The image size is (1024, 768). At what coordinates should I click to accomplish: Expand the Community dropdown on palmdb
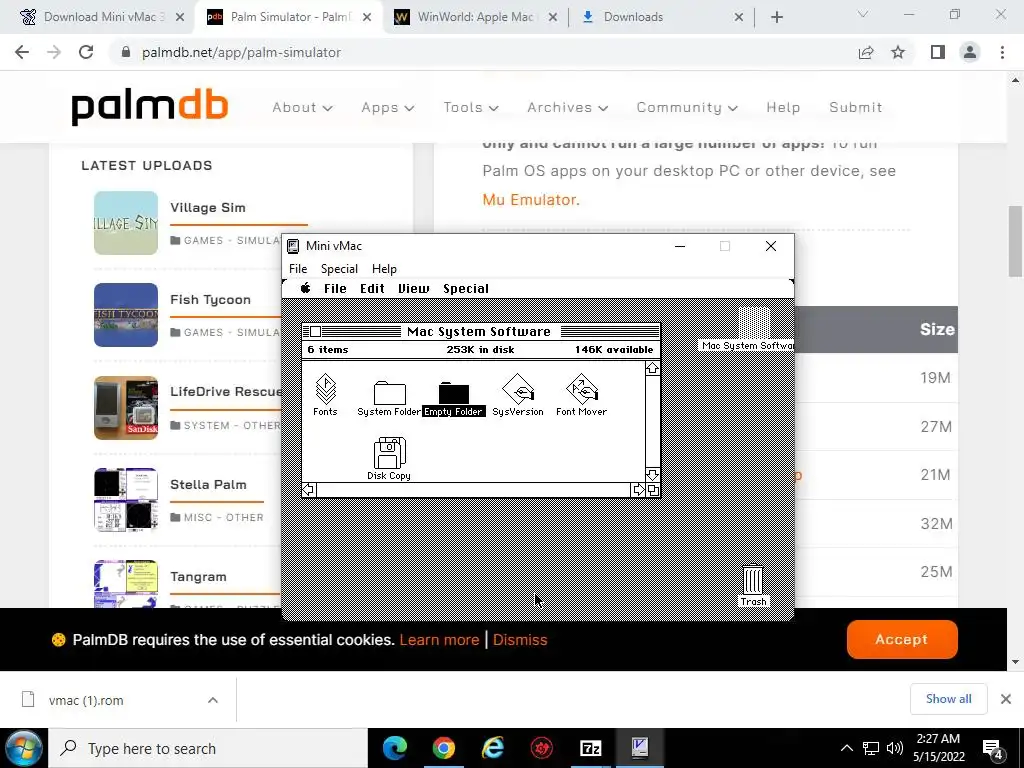[x=687, y=107]
